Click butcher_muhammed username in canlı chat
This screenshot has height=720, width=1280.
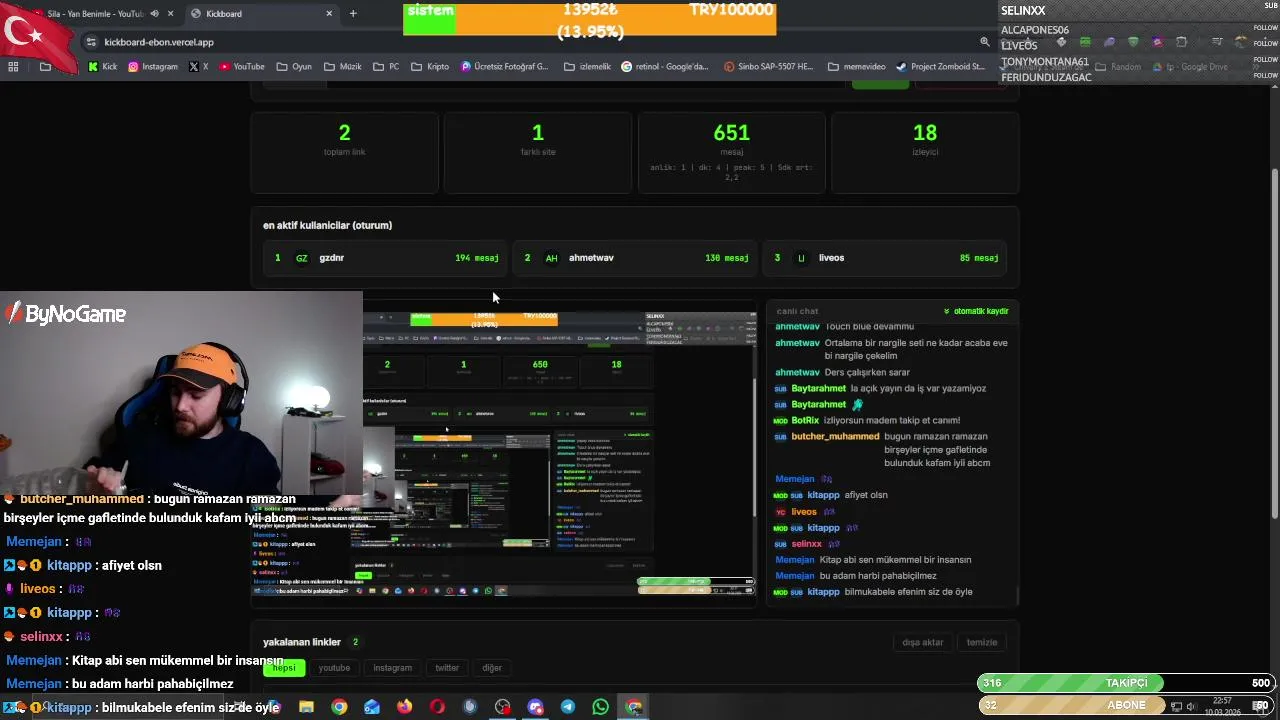coord(835,437)
